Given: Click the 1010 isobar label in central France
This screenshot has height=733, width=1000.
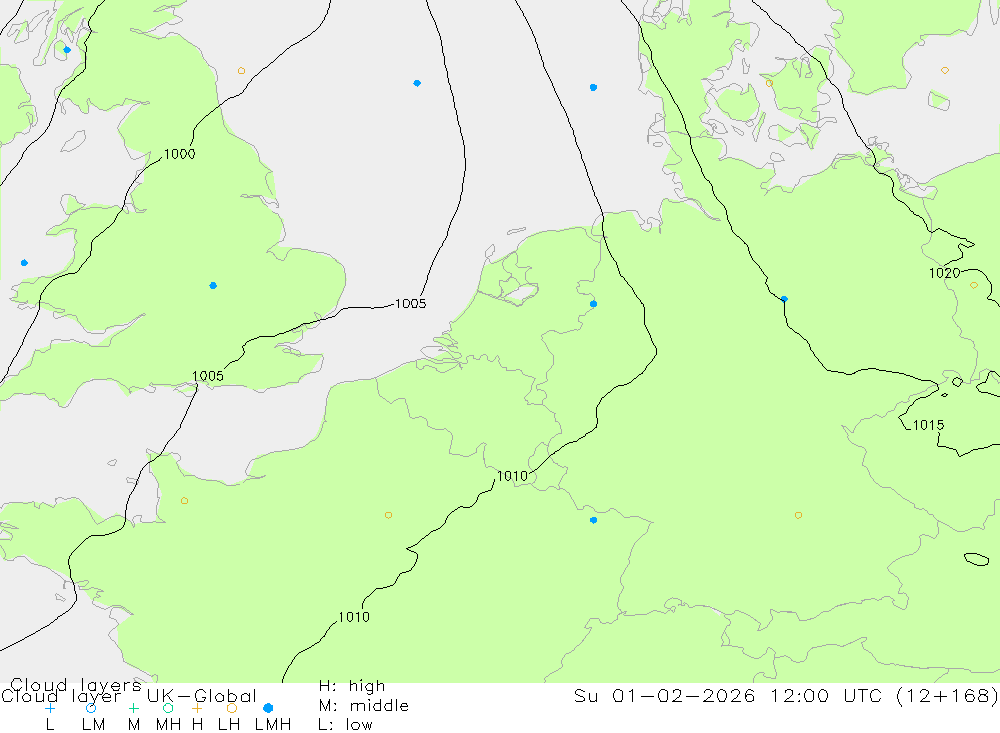Looking at the screenshot, I should point(354,617).
